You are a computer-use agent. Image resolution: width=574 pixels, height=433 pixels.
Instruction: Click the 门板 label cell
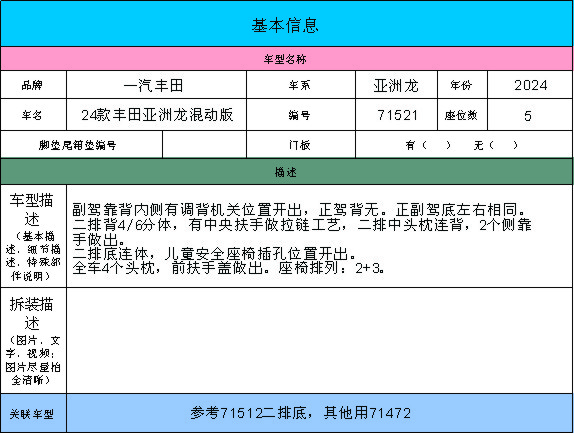tap(301, 145)
